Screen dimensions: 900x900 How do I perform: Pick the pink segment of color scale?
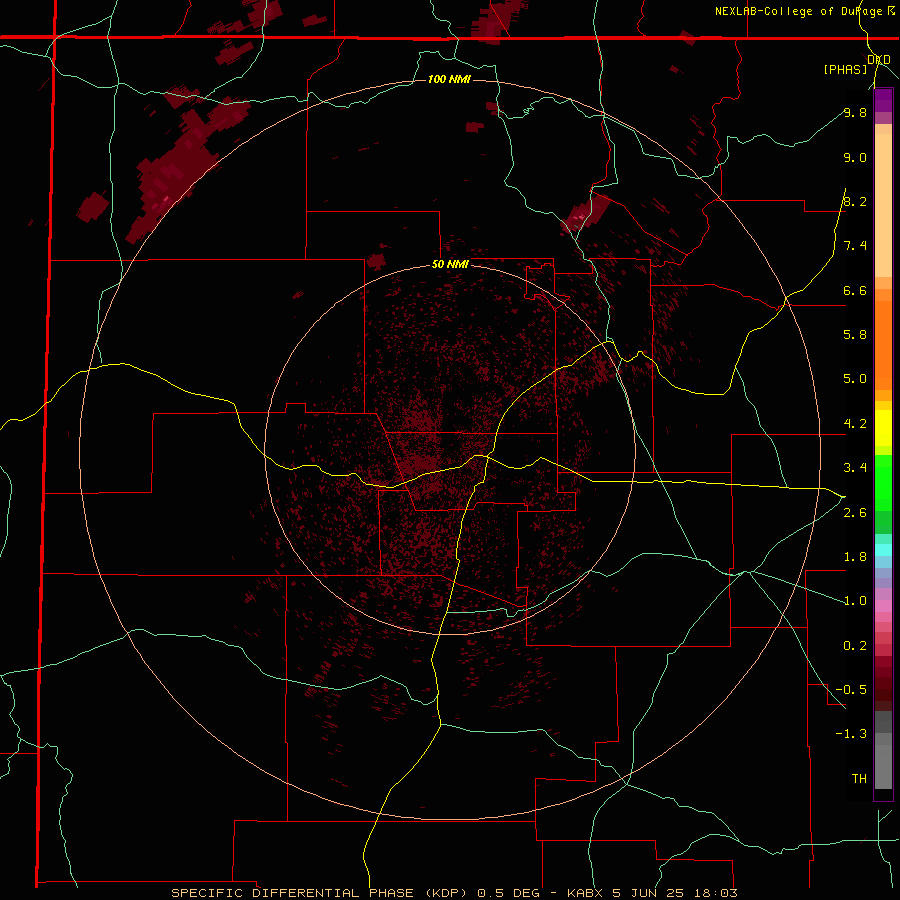883,606
